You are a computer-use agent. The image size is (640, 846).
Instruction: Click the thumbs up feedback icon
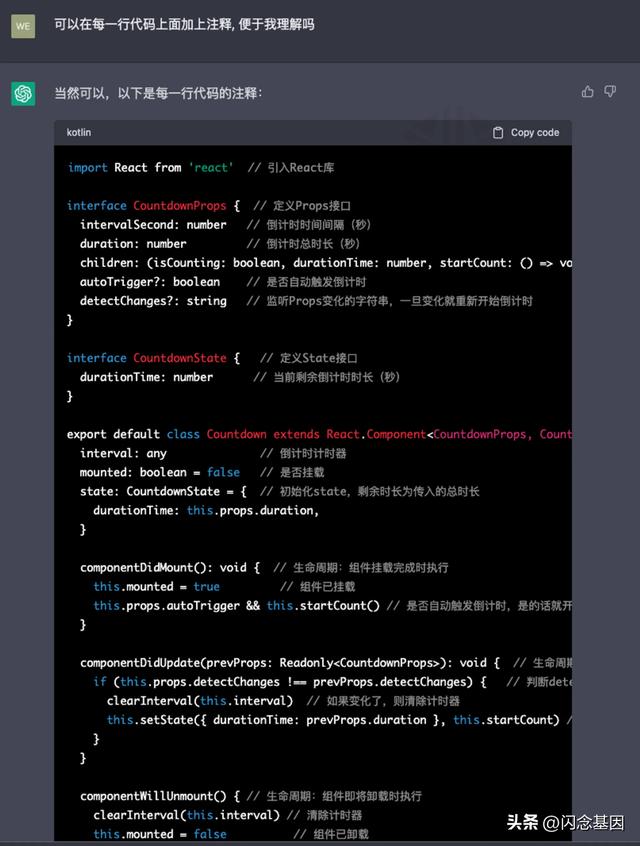point(588,92)
